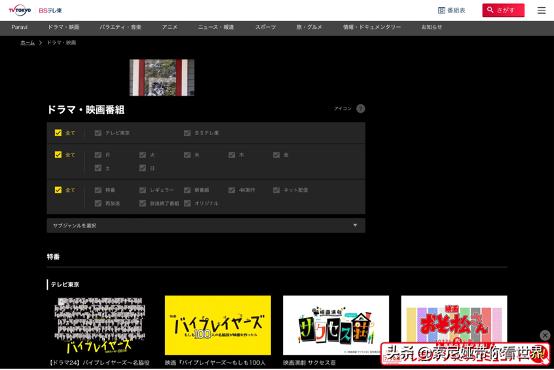
Task: Toggle the 全て checkbox in the weekday row
Action: (58, 155)
